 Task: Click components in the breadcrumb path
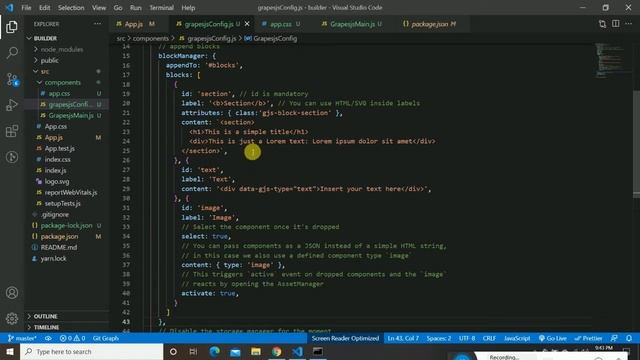click(150, 38)
